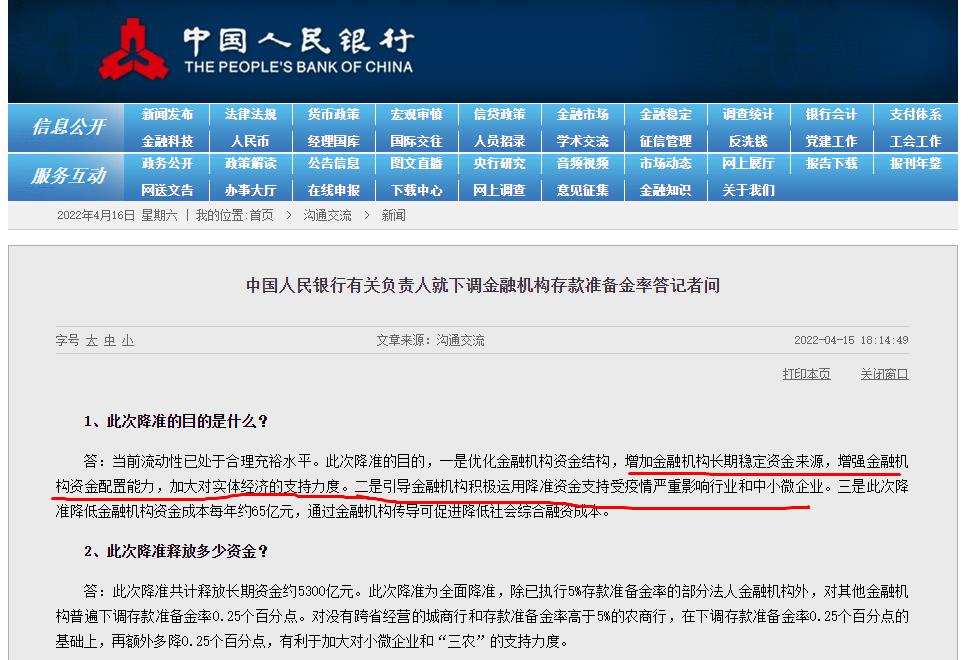Select 网送文告 in the service menu
Viewport: 971px width, 660px height.
click(x=167, y=190)
